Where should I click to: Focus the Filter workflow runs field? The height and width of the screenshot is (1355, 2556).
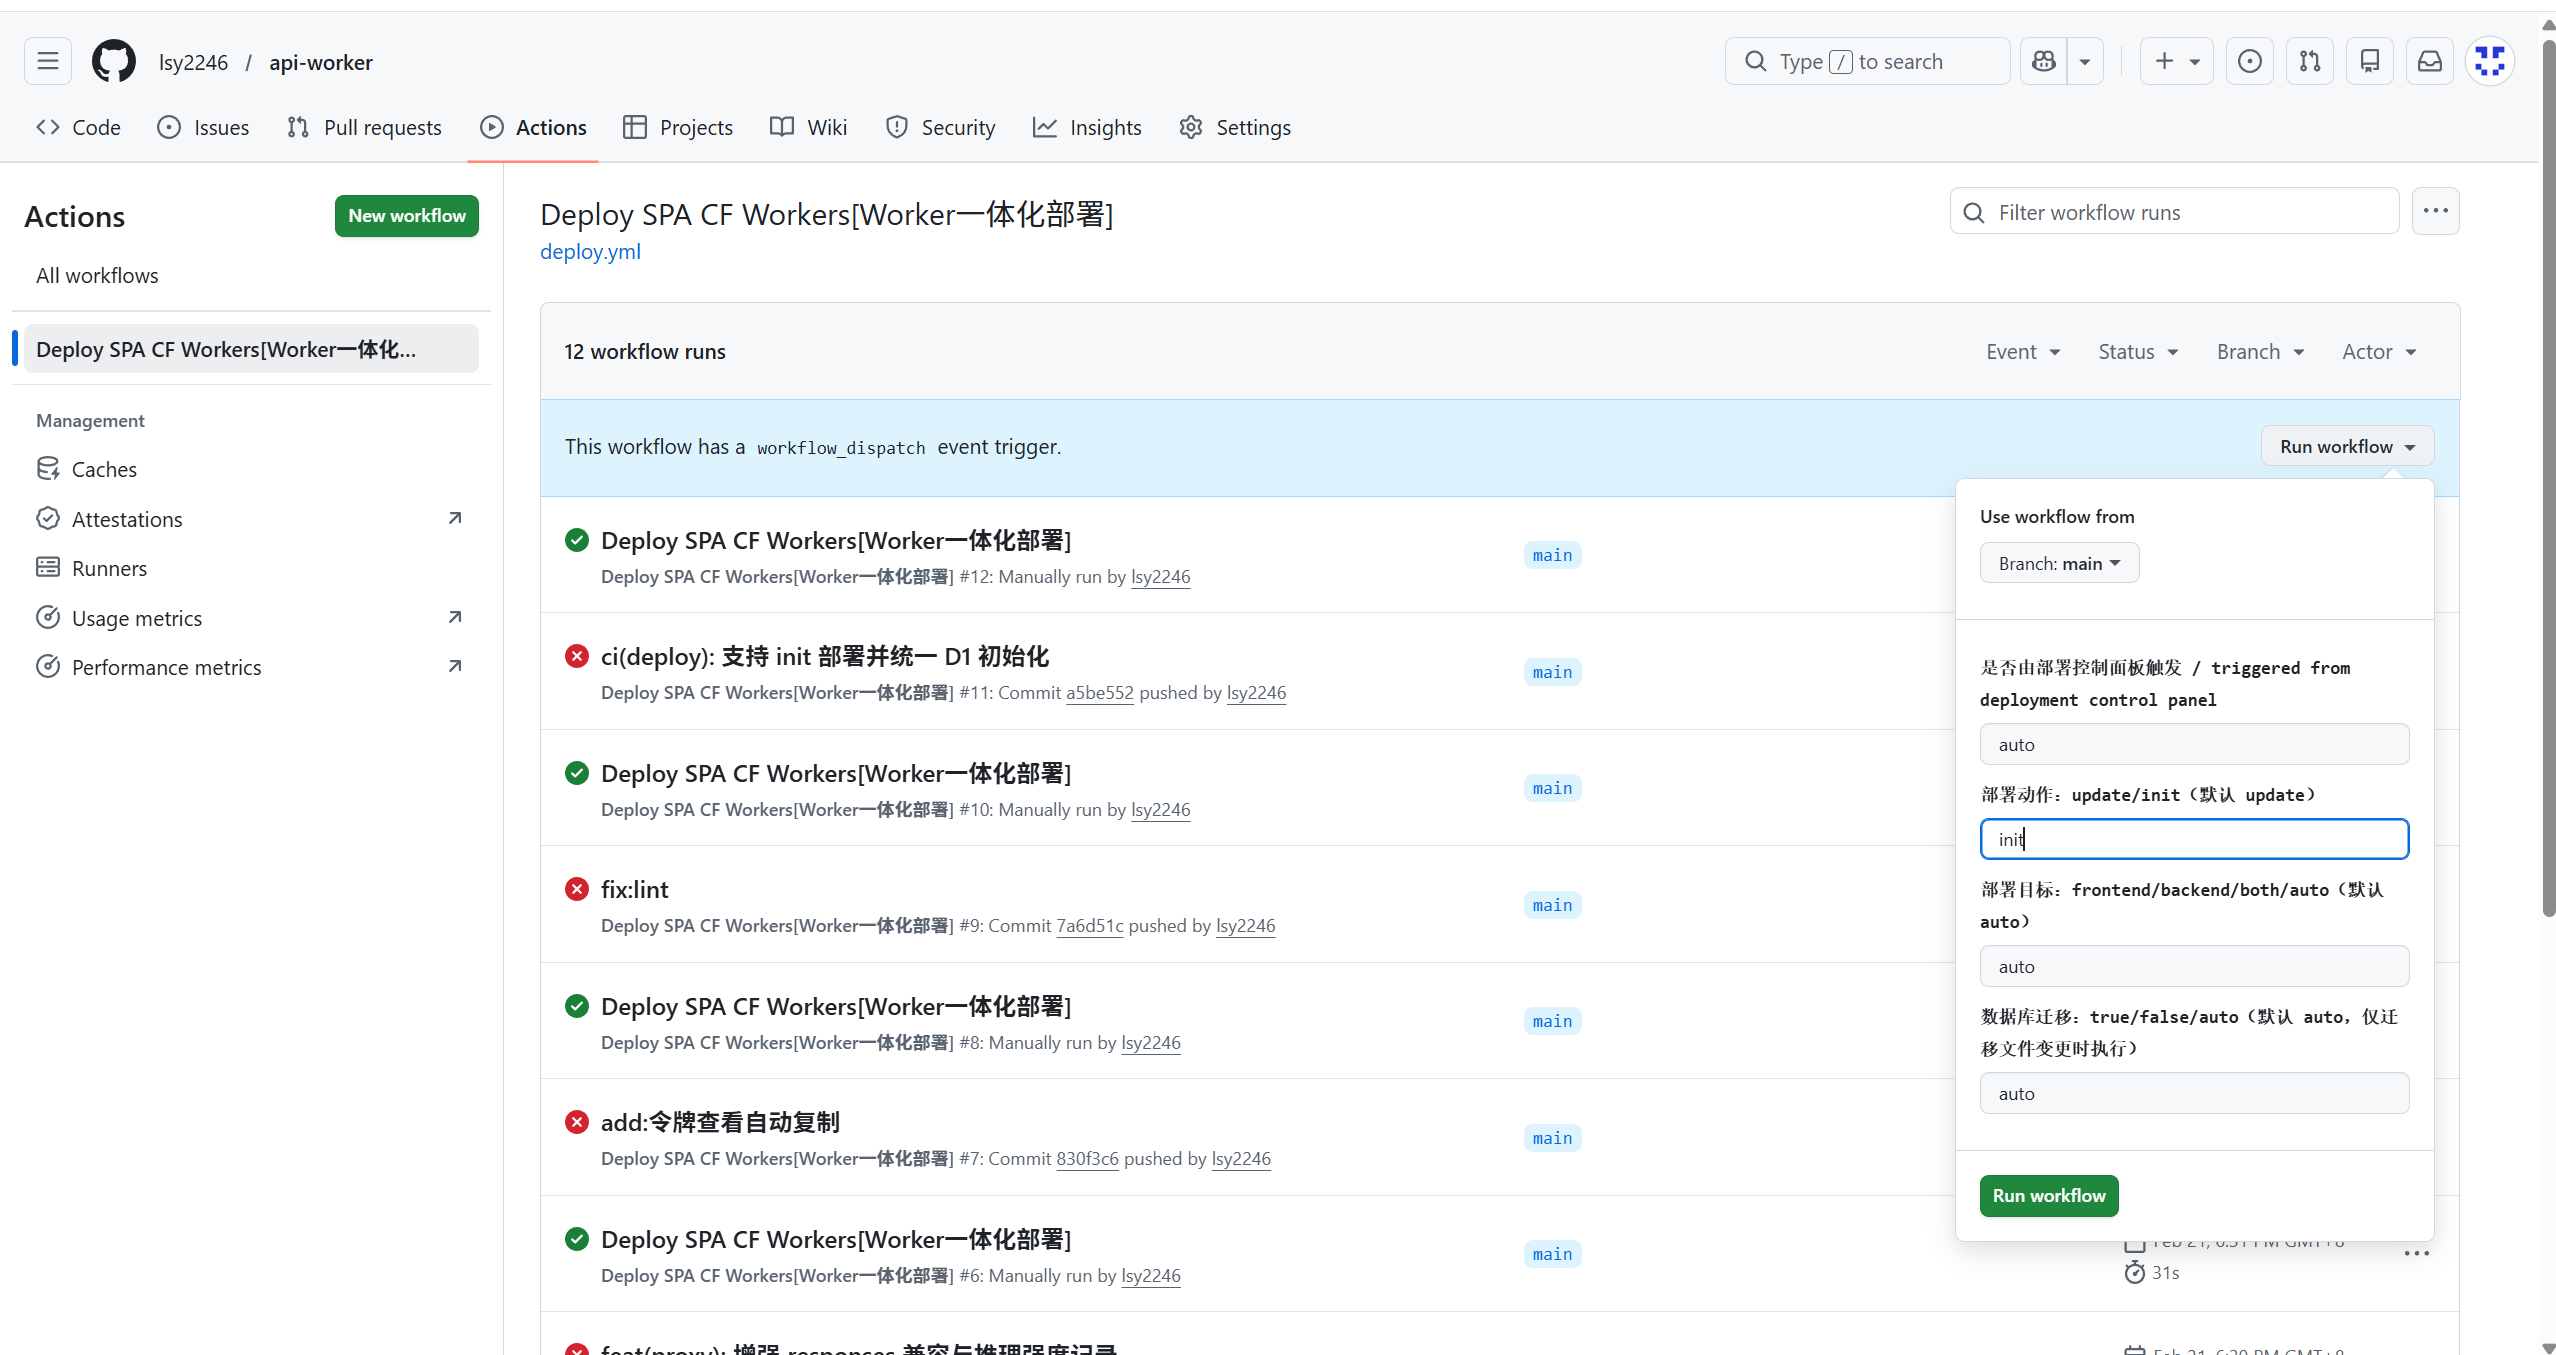(2175, 212)
